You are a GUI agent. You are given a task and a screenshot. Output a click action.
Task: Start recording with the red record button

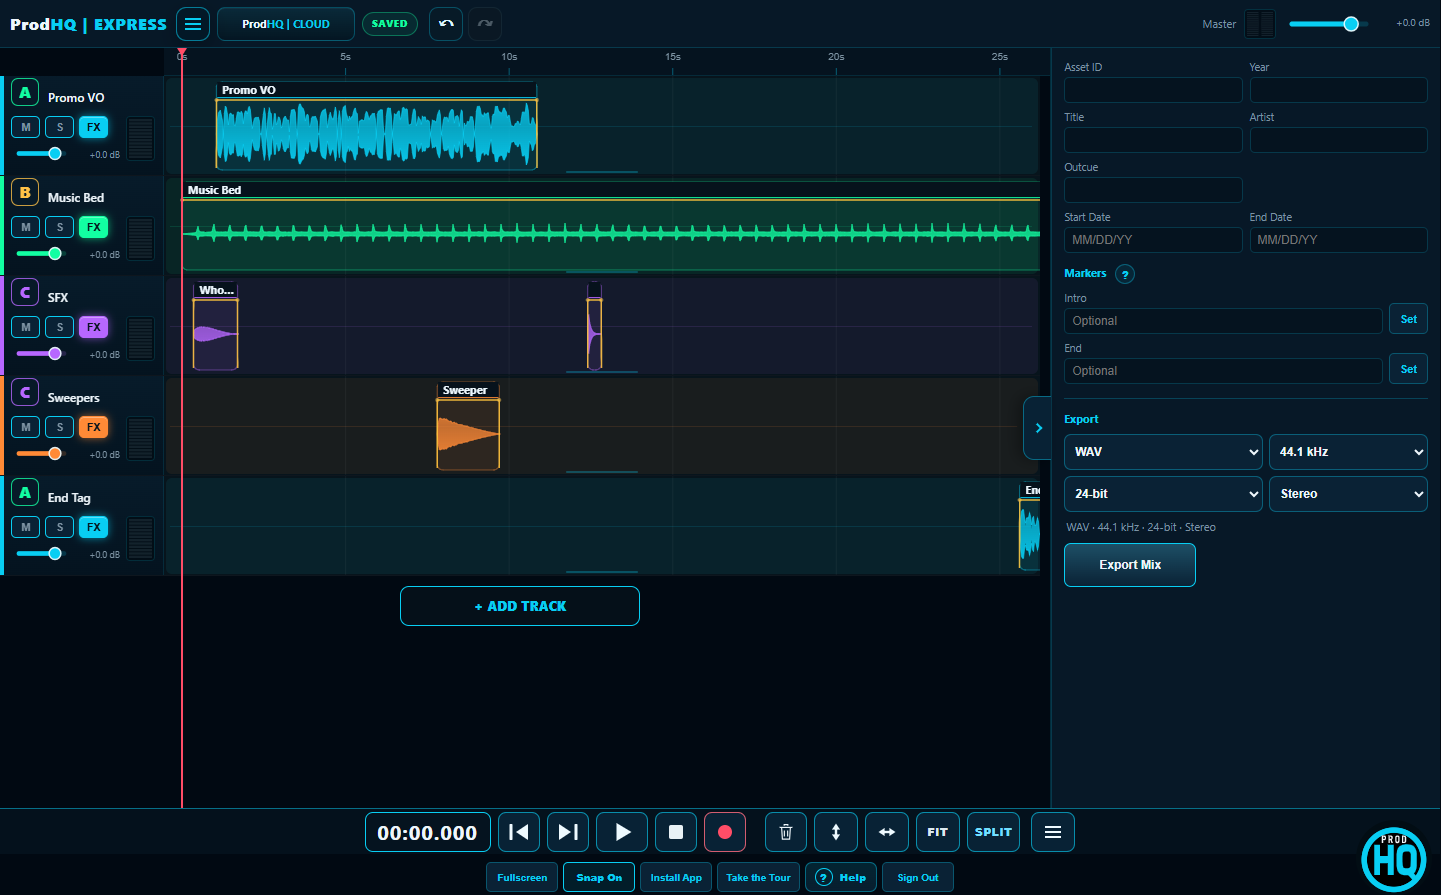[725, 832]
